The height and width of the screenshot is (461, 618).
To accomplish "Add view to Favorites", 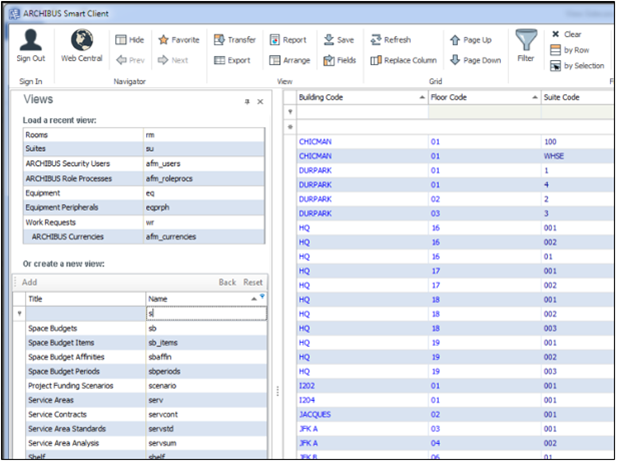I will point(179,40).
